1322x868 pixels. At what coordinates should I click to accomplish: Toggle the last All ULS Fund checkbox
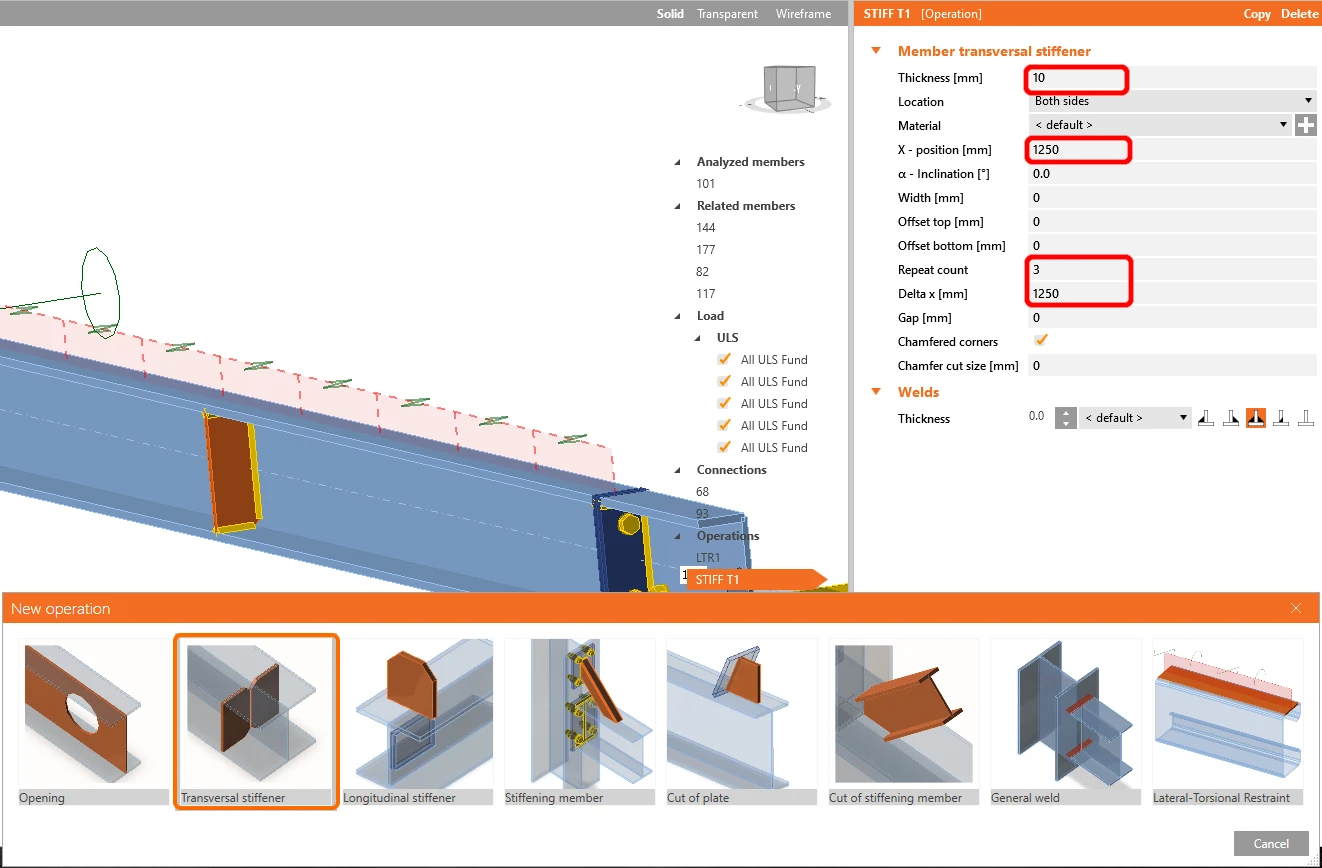(x=724, y=447)
